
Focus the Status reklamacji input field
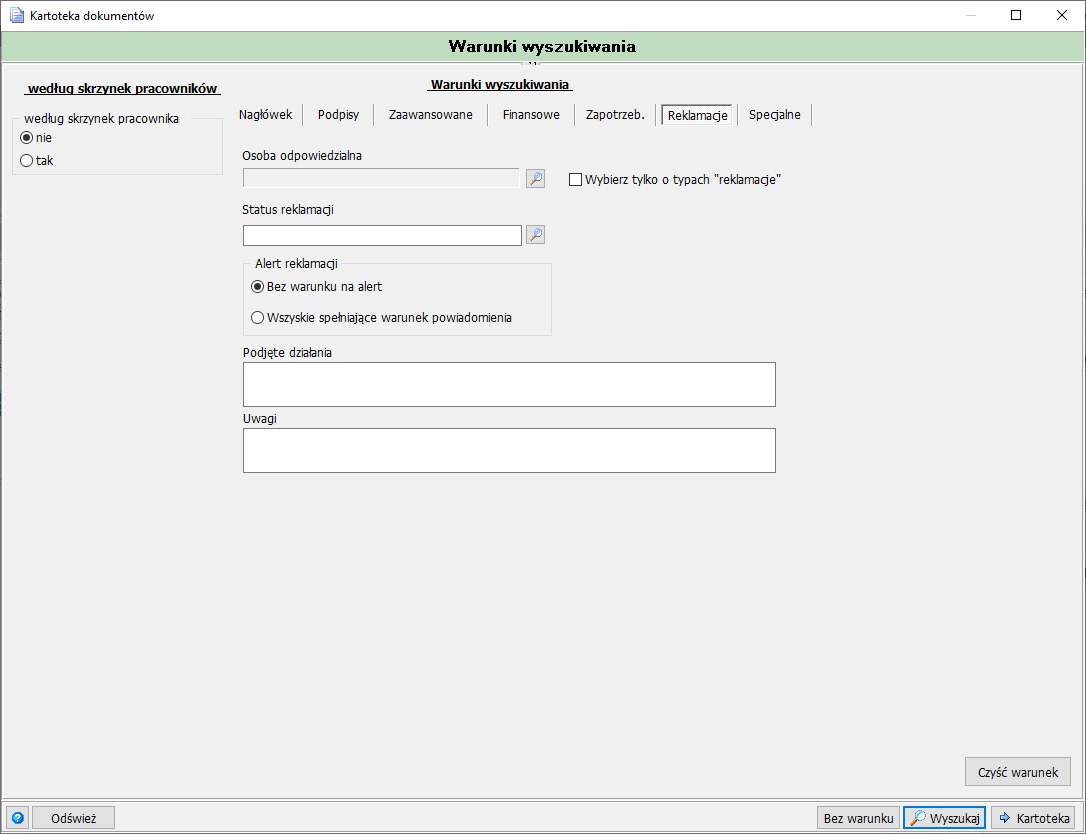[x=382, y=235]
